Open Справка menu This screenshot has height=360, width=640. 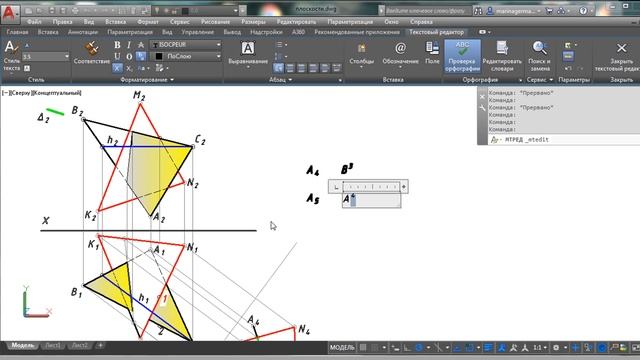[x=421, y=22]
